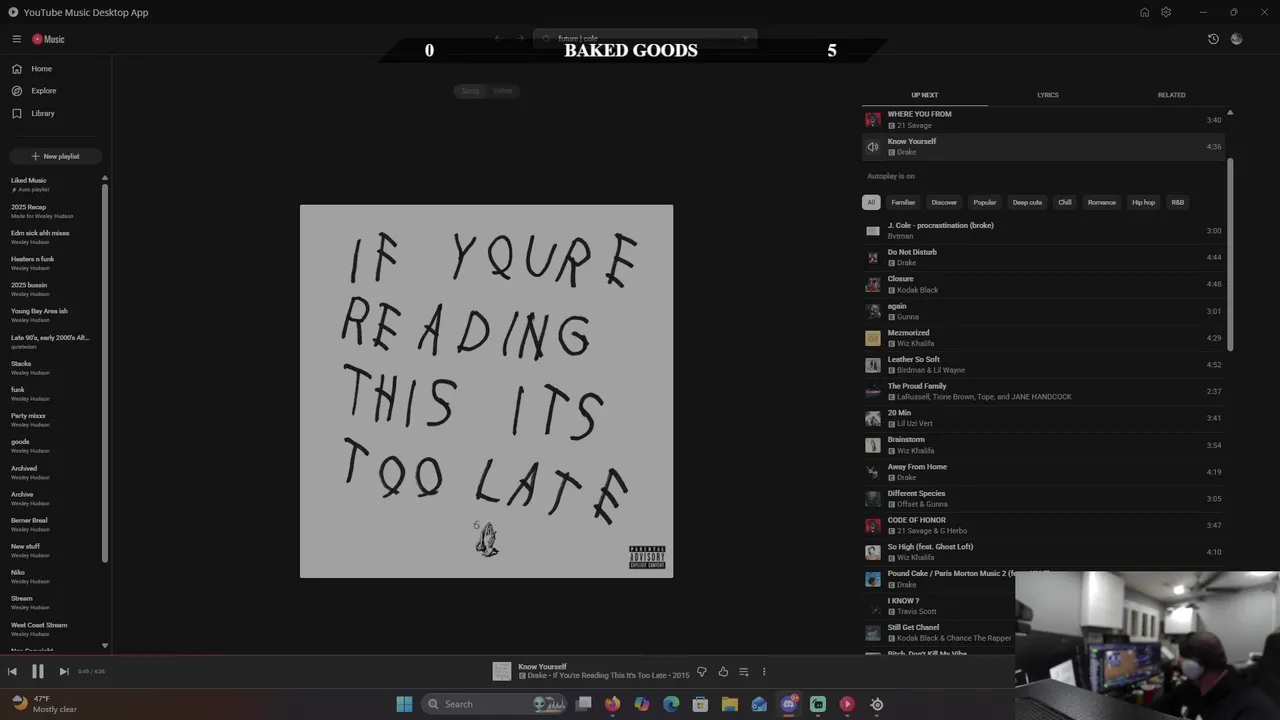Select the Romance filter chip

click(1101, 202)
